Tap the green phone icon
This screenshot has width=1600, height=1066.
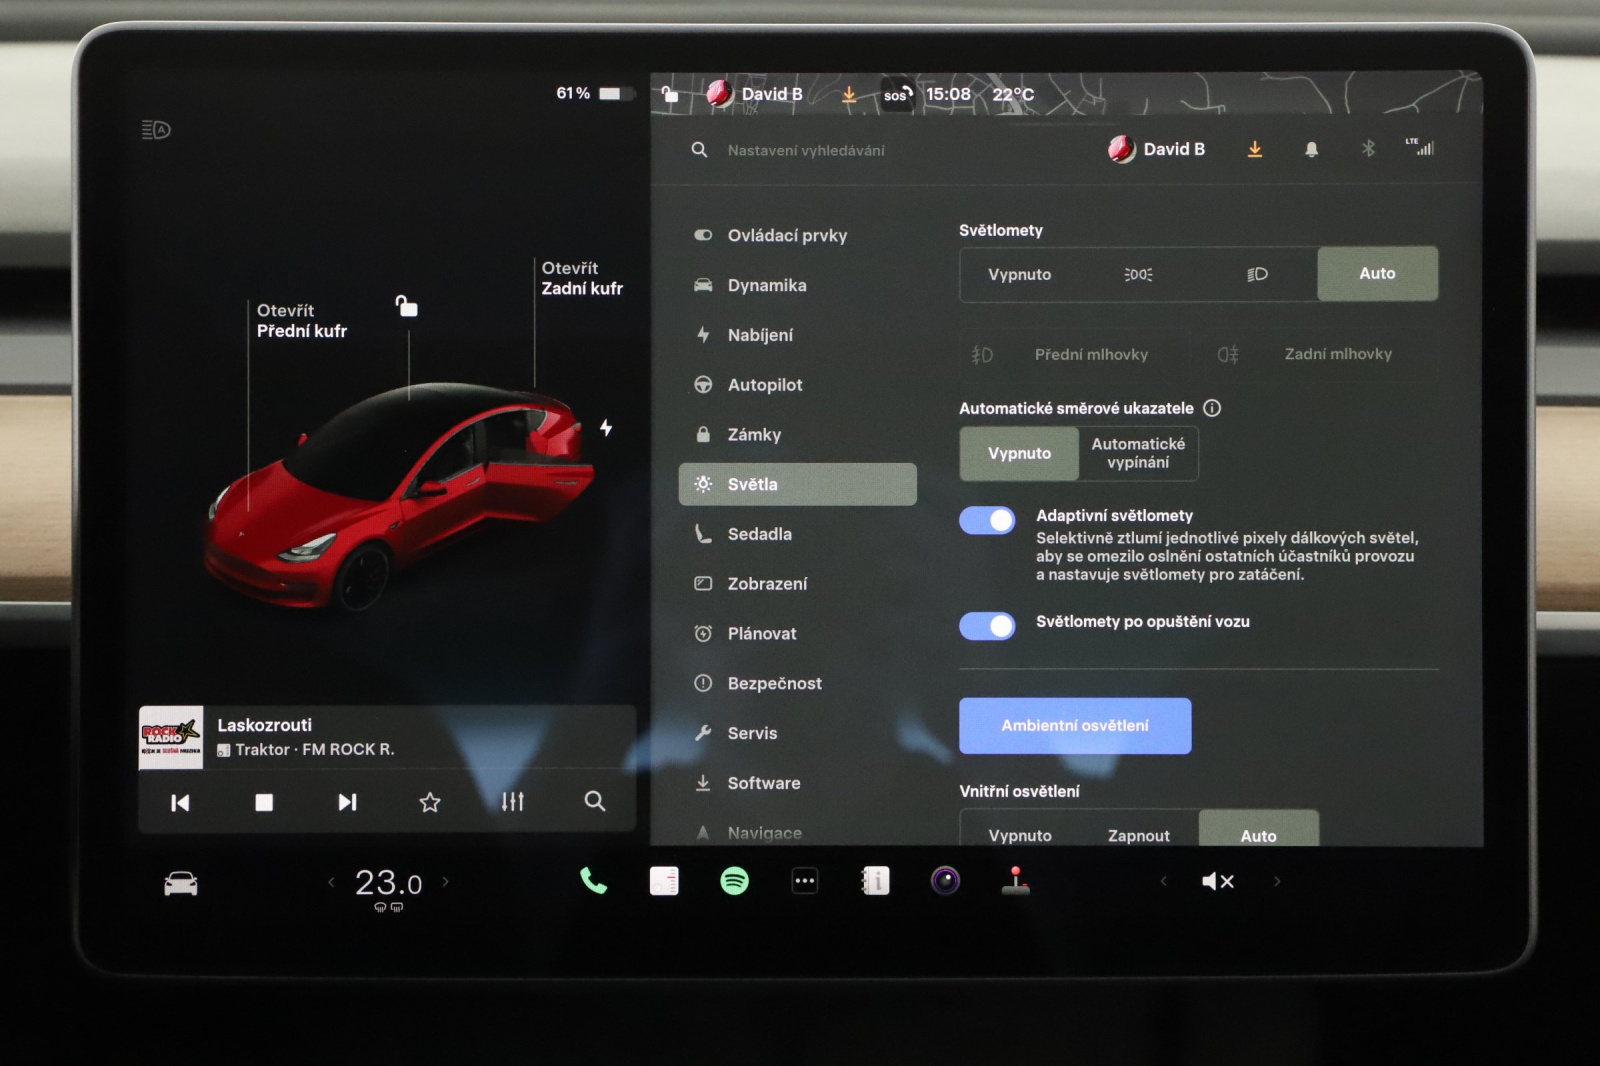coord(593,881)
